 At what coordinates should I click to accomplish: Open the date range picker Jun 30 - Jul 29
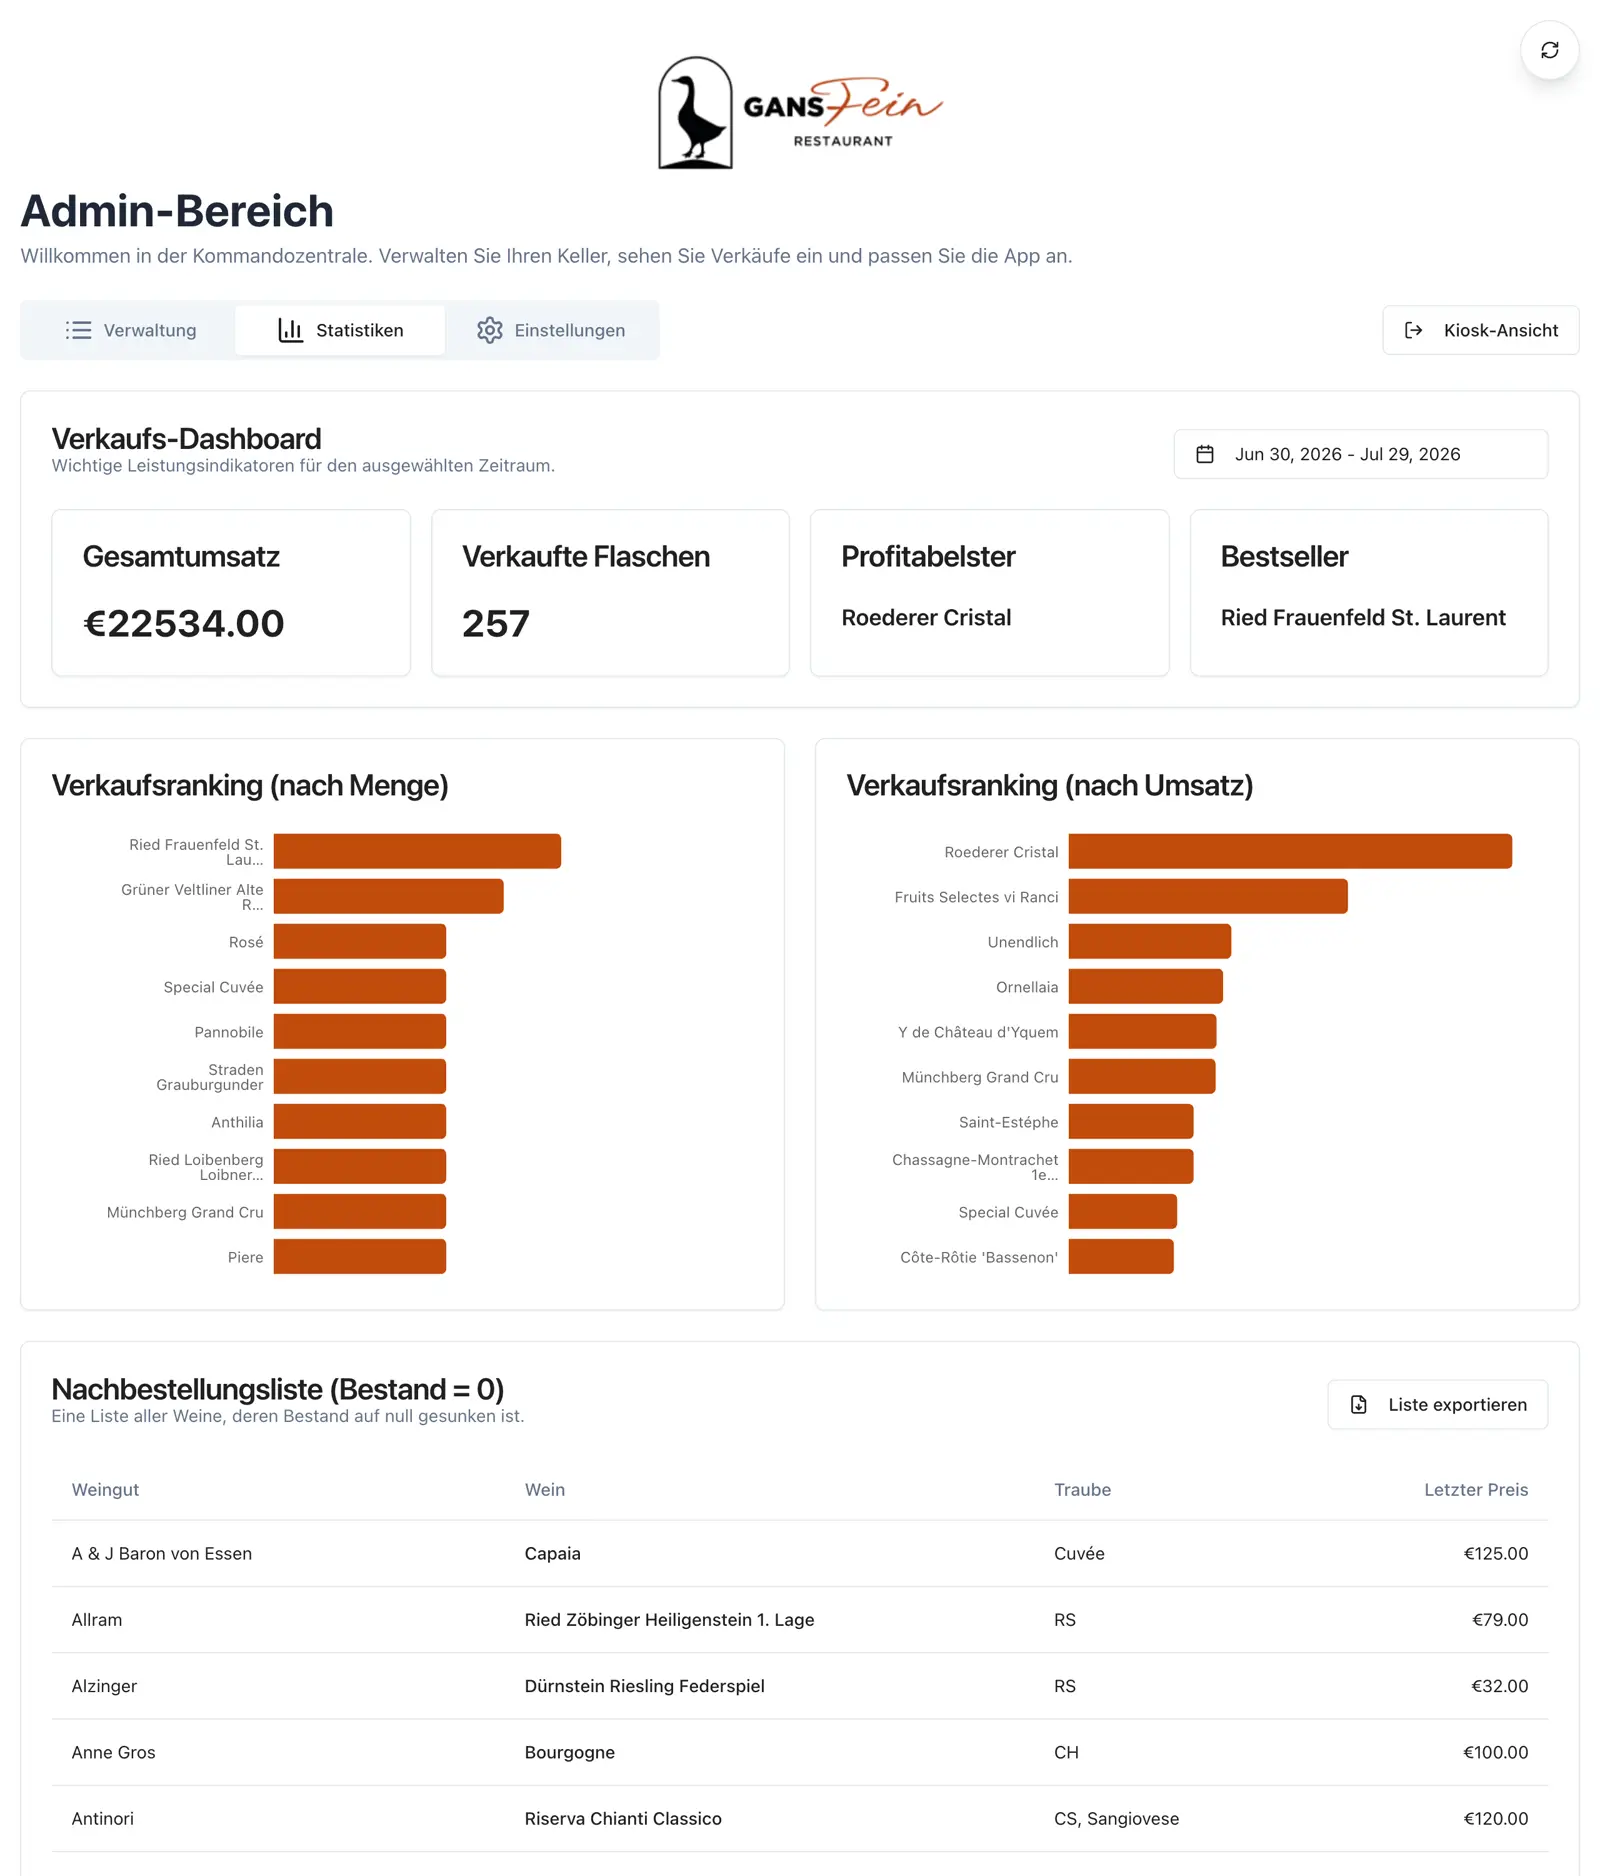[1360, 454]
